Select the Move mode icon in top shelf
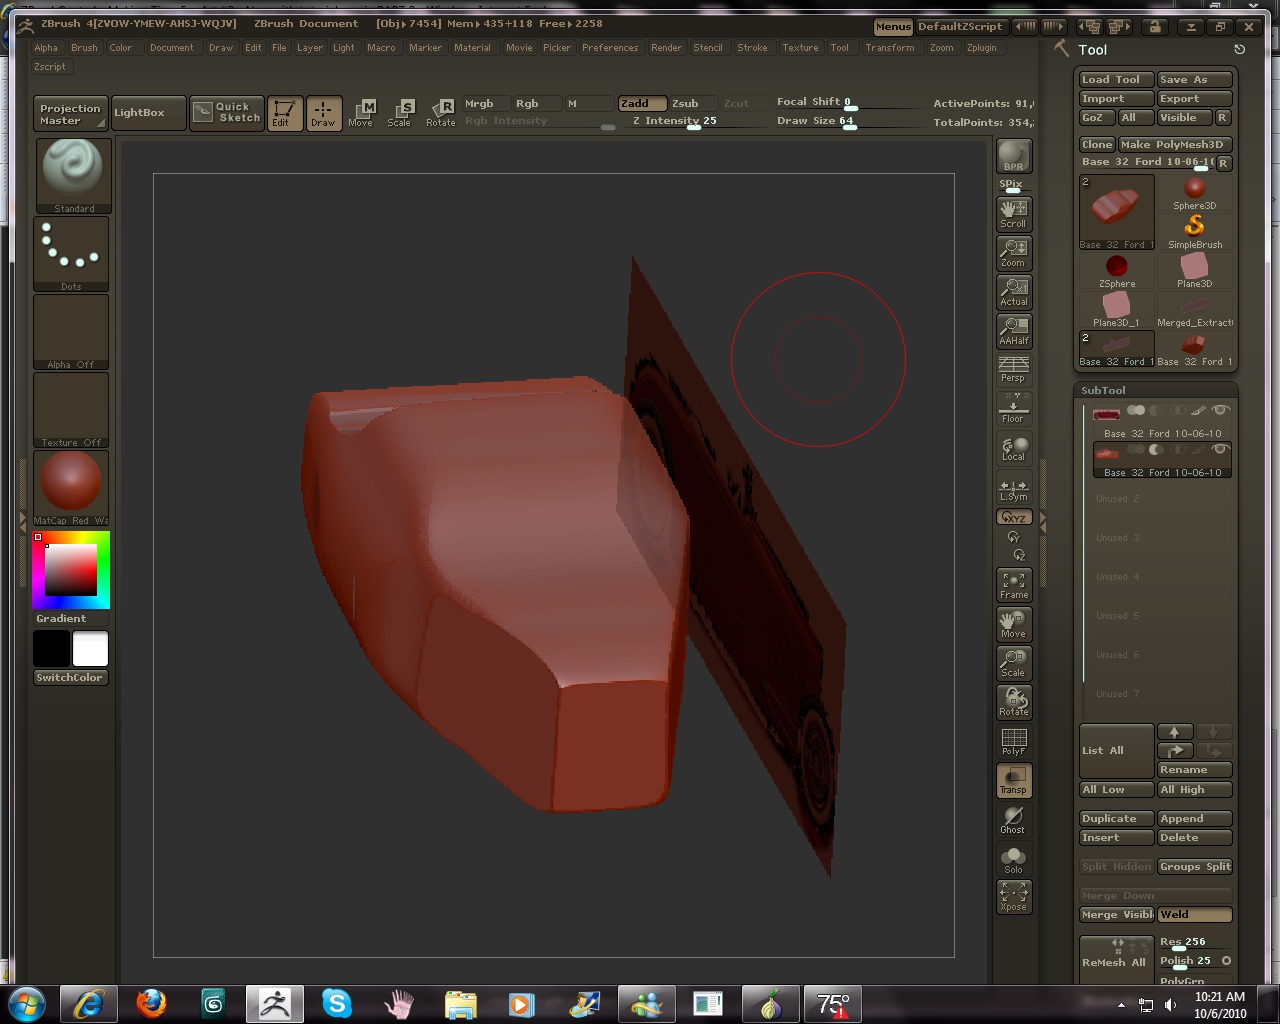 (361, 113)
